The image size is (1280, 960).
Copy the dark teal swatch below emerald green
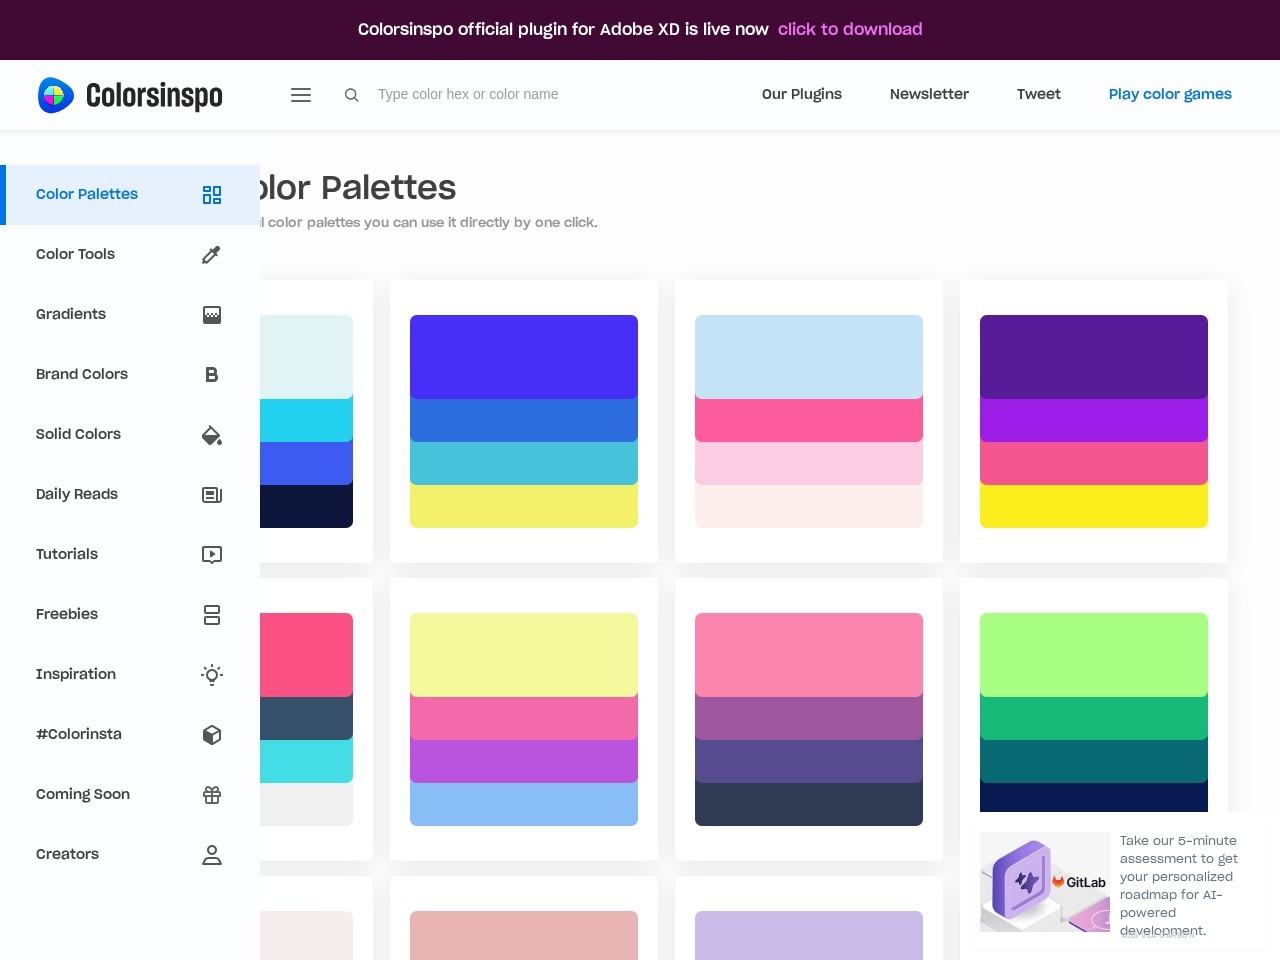[x=1094, y=761]
